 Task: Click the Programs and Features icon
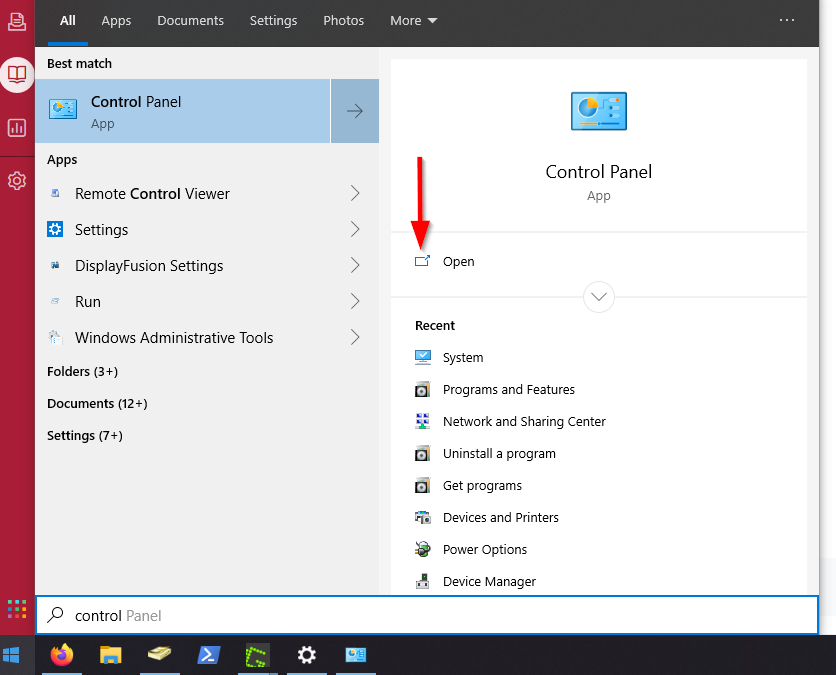click(422, 390)
